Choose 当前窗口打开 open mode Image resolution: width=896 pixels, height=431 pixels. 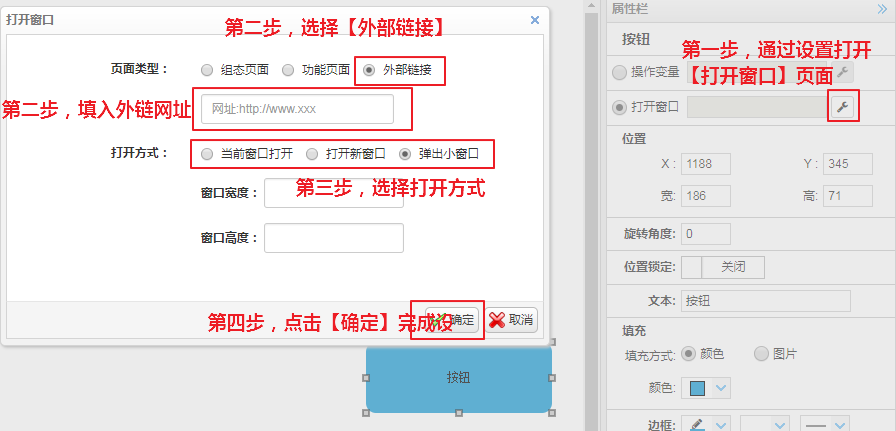207,154
